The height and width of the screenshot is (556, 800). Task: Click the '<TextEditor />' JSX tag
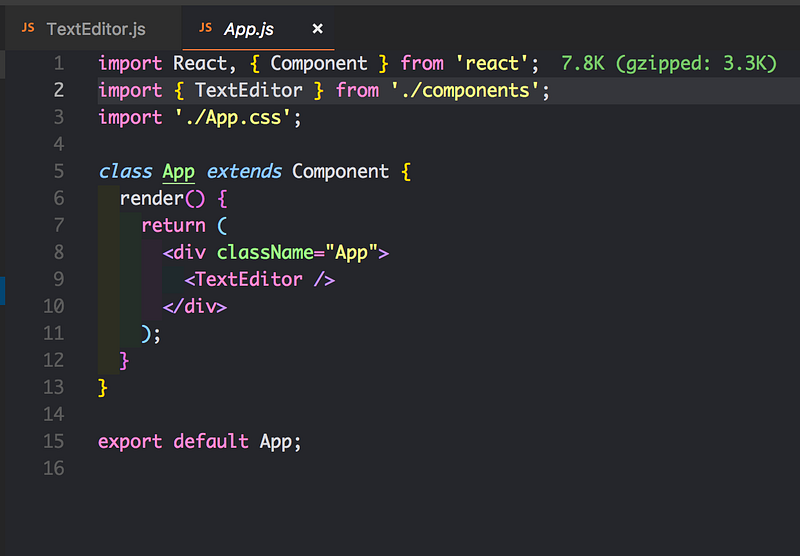click(x=260, y=280)
